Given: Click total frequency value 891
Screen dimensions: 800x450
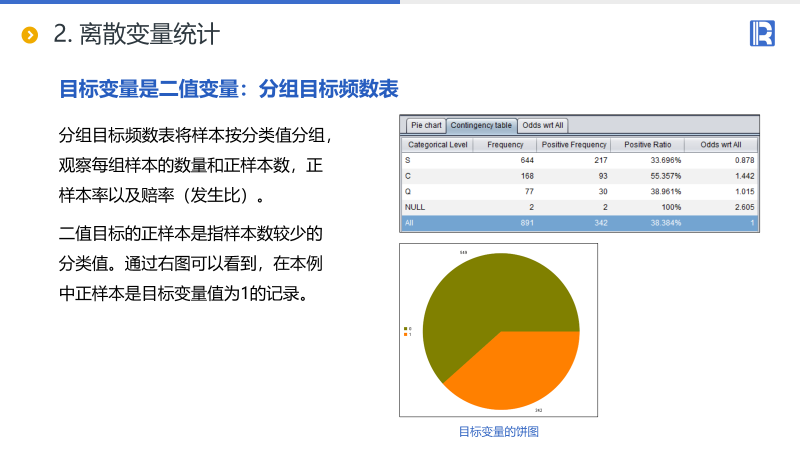Looking at the screenshot, I should (x=527, y=223).
